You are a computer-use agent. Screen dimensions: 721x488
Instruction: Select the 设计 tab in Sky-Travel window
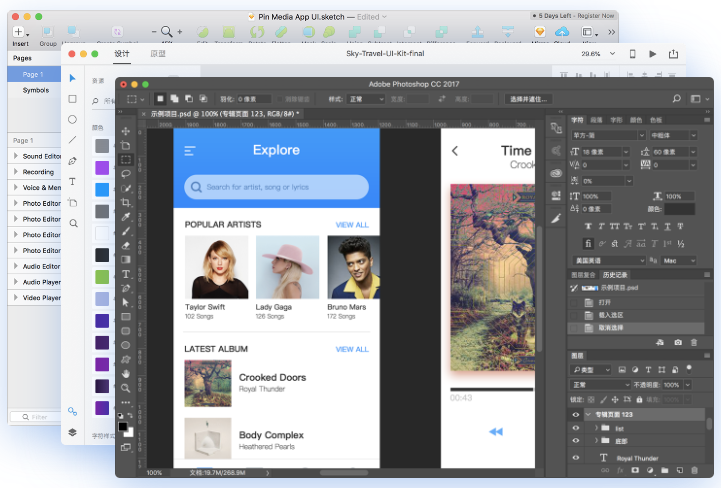pos(122,54)
